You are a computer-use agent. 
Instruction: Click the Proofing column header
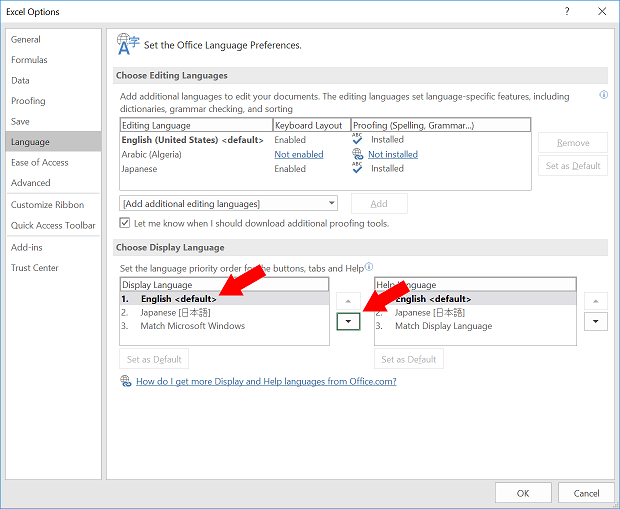tap(441, 125)
